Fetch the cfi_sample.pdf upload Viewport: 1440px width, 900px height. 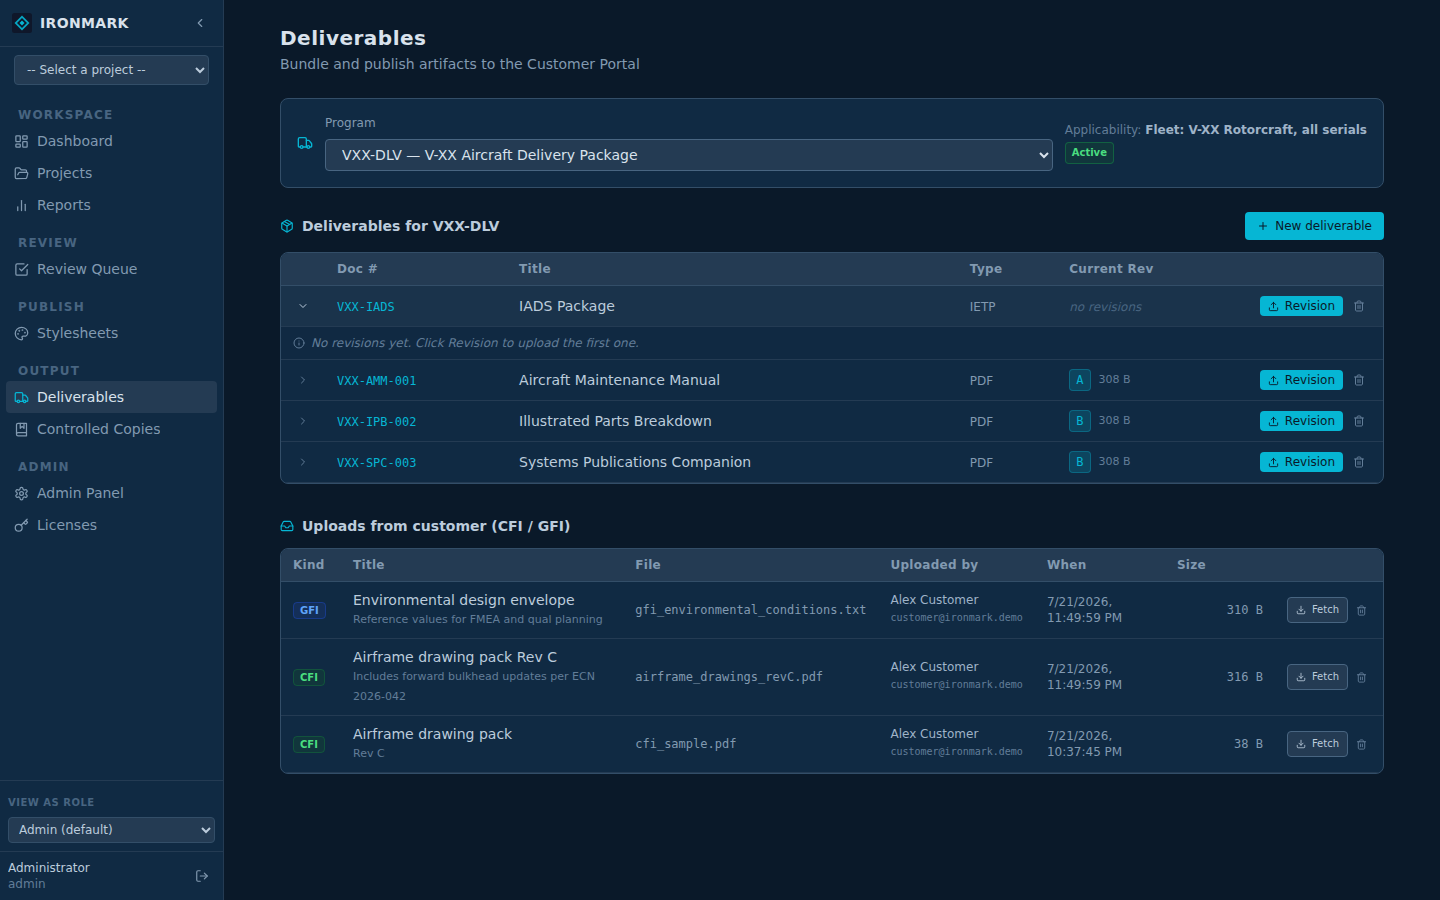pyautogui.click(x=1317, y=744)
